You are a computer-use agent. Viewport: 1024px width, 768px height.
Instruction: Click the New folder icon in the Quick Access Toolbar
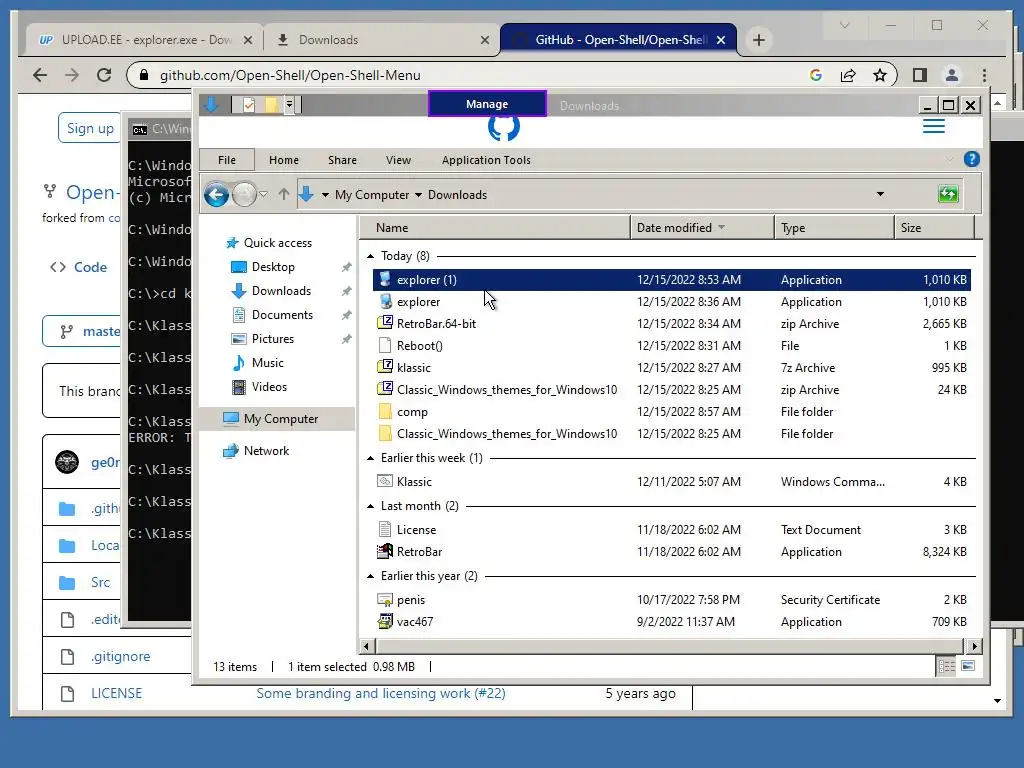[x=270, y=104]
